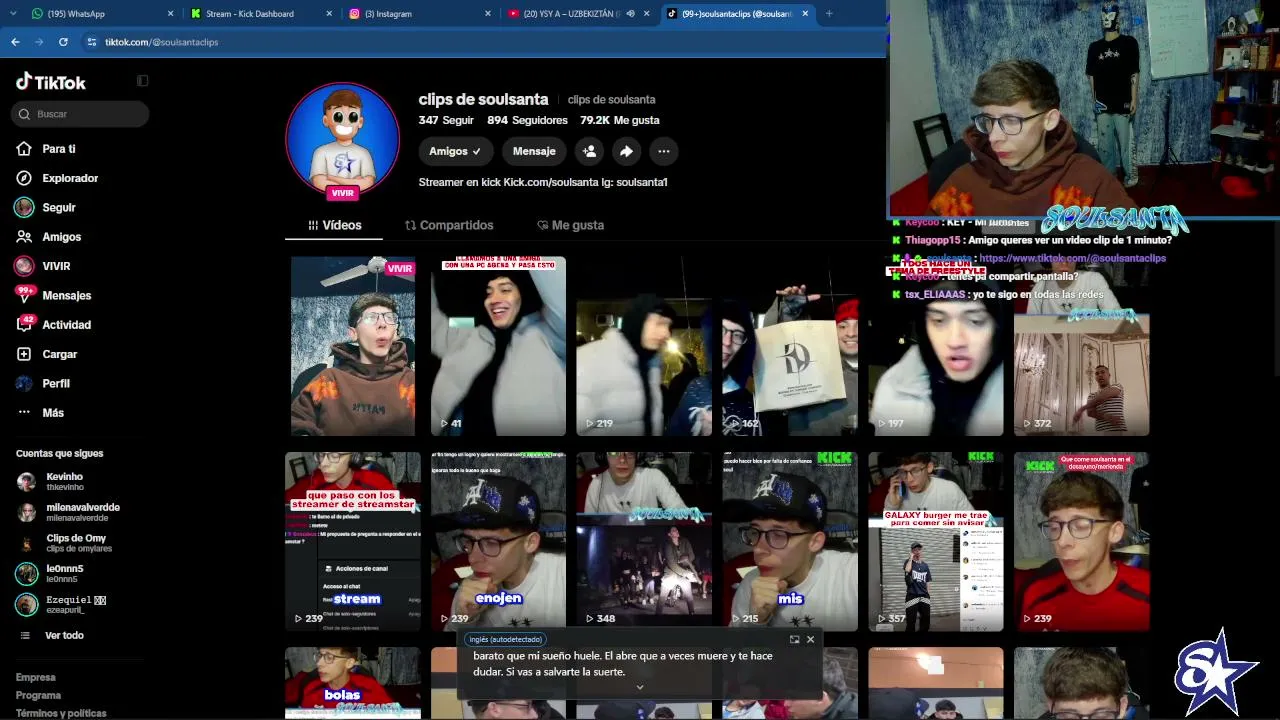Share the clips de soulsanta profile
The height and width of the screenshot is (720, 1280).
pyautogui.click(x=626, y=151)
